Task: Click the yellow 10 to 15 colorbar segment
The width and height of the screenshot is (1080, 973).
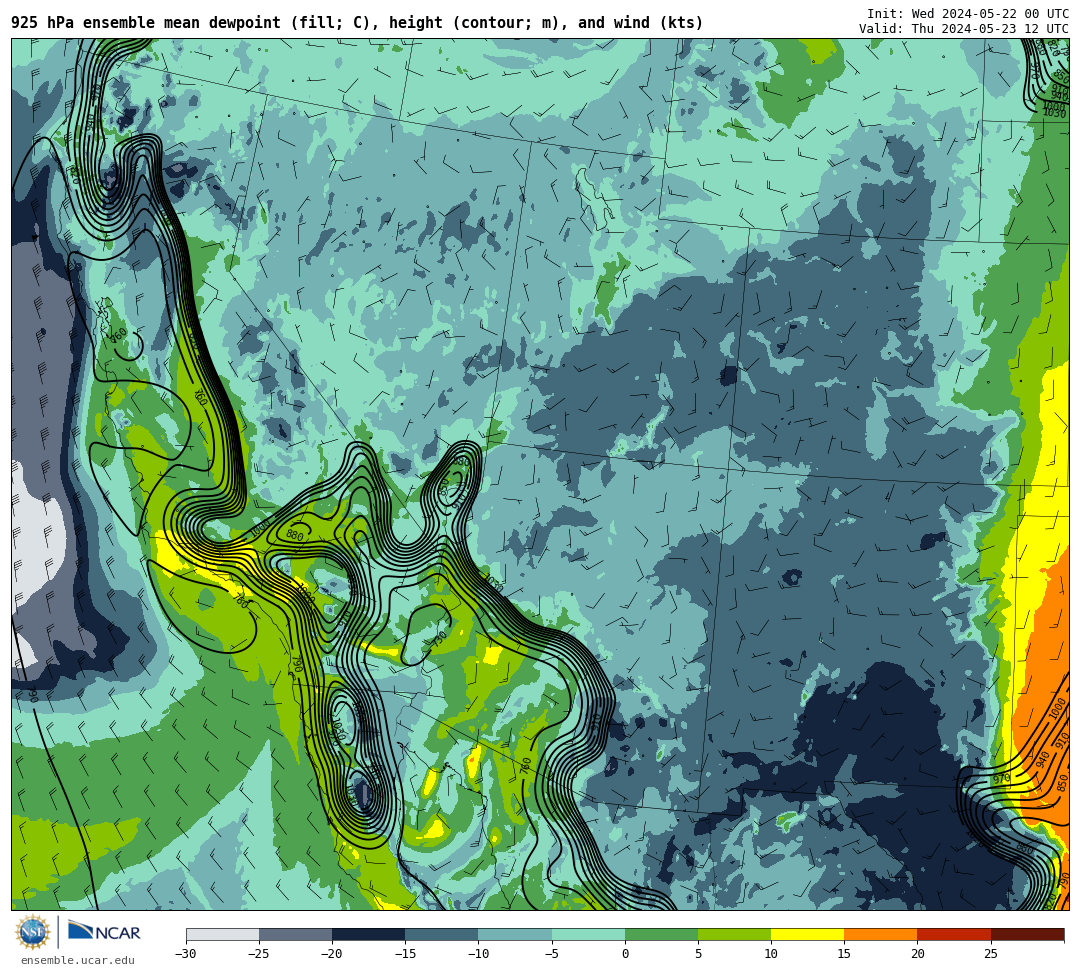Action: point(807,934)
